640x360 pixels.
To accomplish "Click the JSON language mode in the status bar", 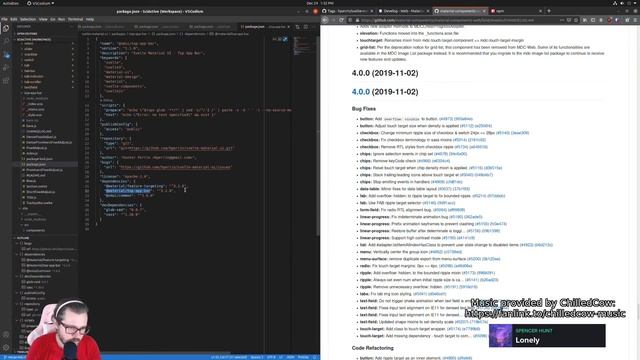I will click(290, 357).
